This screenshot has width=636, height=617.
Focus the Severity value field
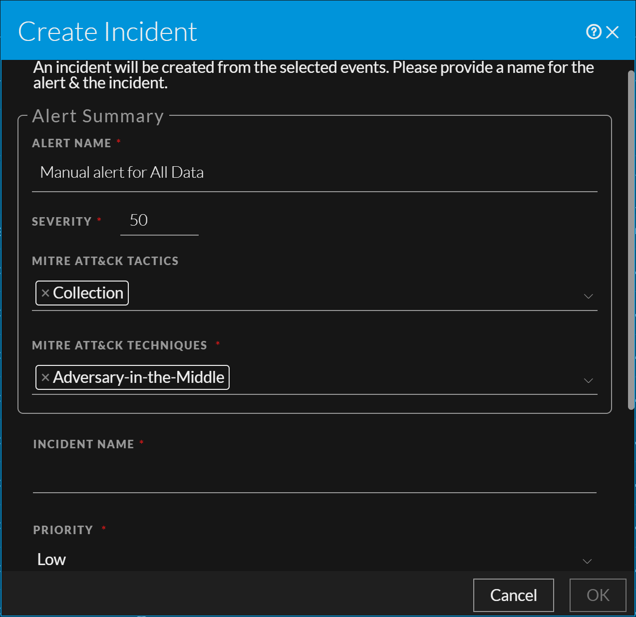point(159,220)
